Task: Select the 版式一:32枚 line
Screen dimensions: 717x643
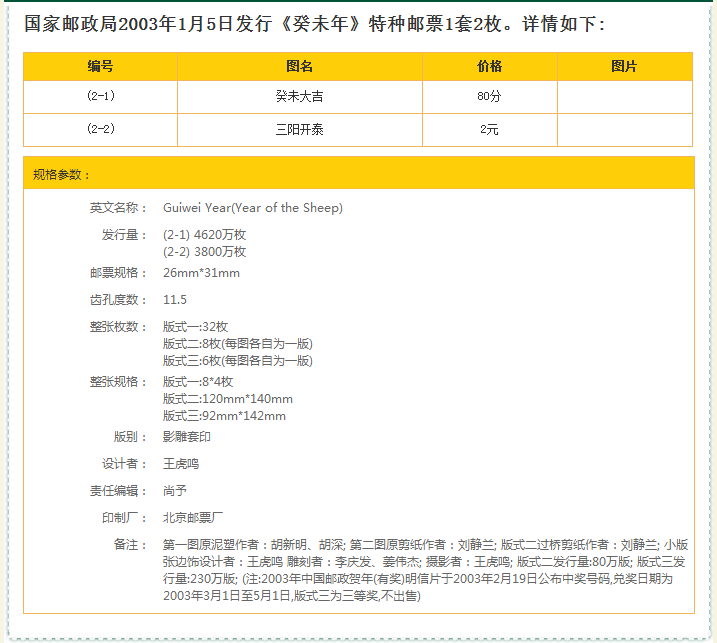Action: coord(195,327)
